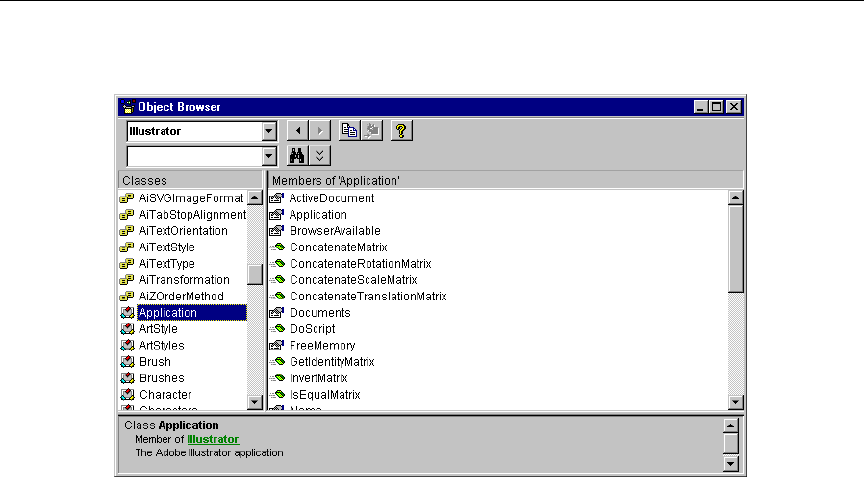The height and width of the screenshot is (477, 864).
Task: Click Members list scroll up arrow
Action: point(736,198)
